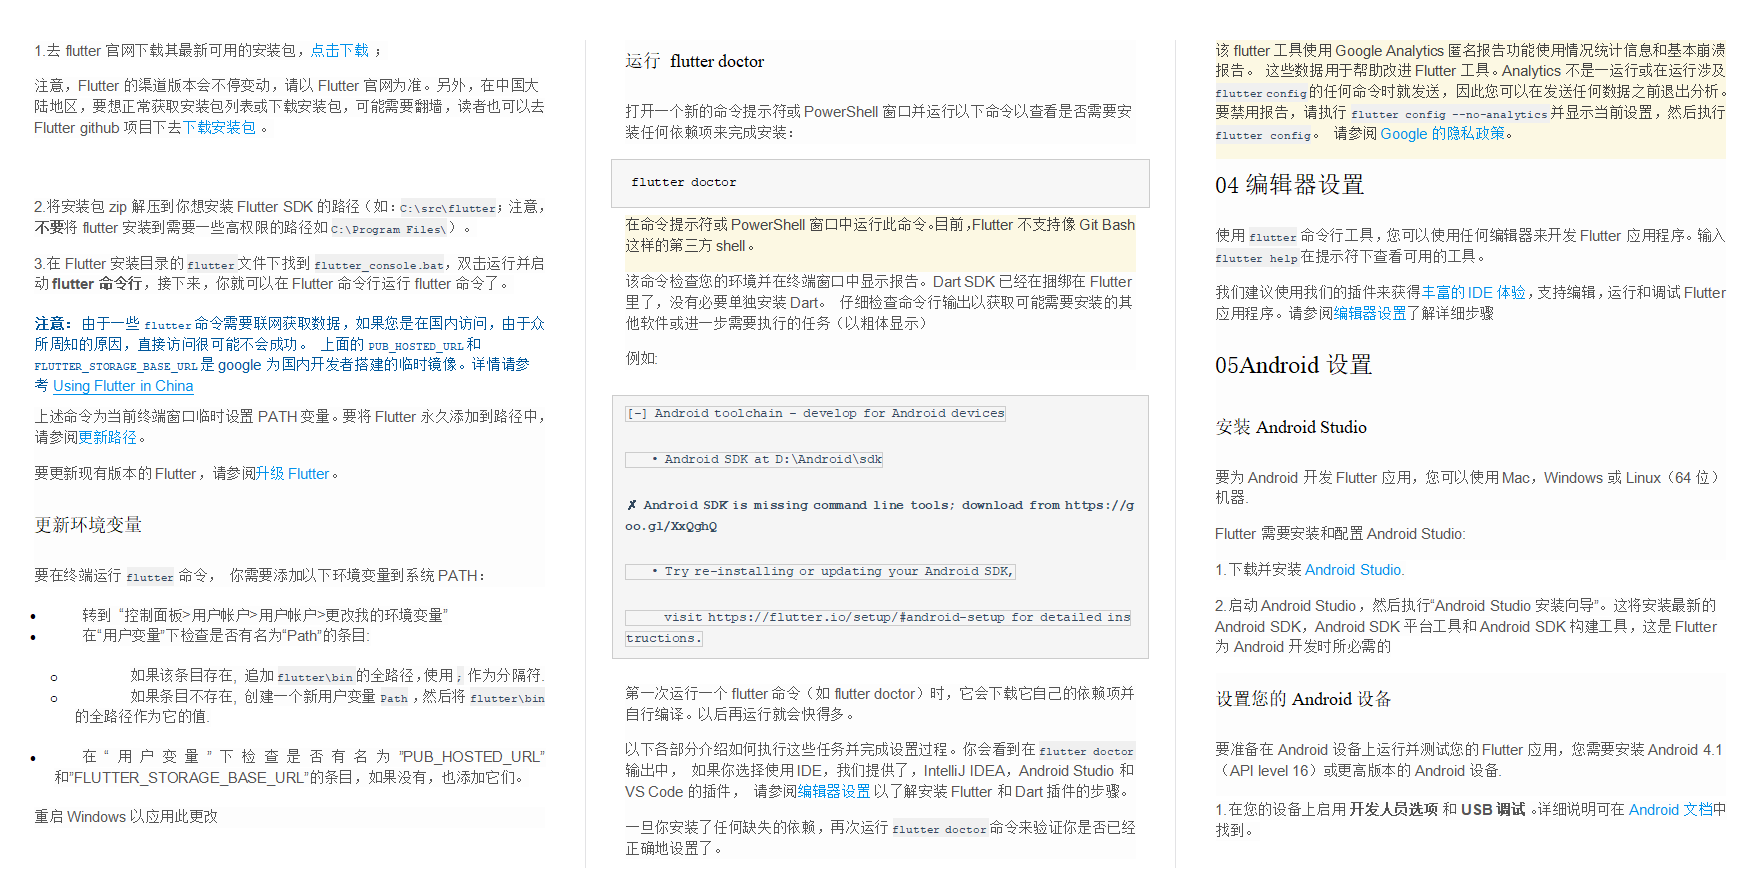Click the Android SDK is missing command line
Image resolution: width=1764 pixels, height=884 pixels.
(880, 515)
